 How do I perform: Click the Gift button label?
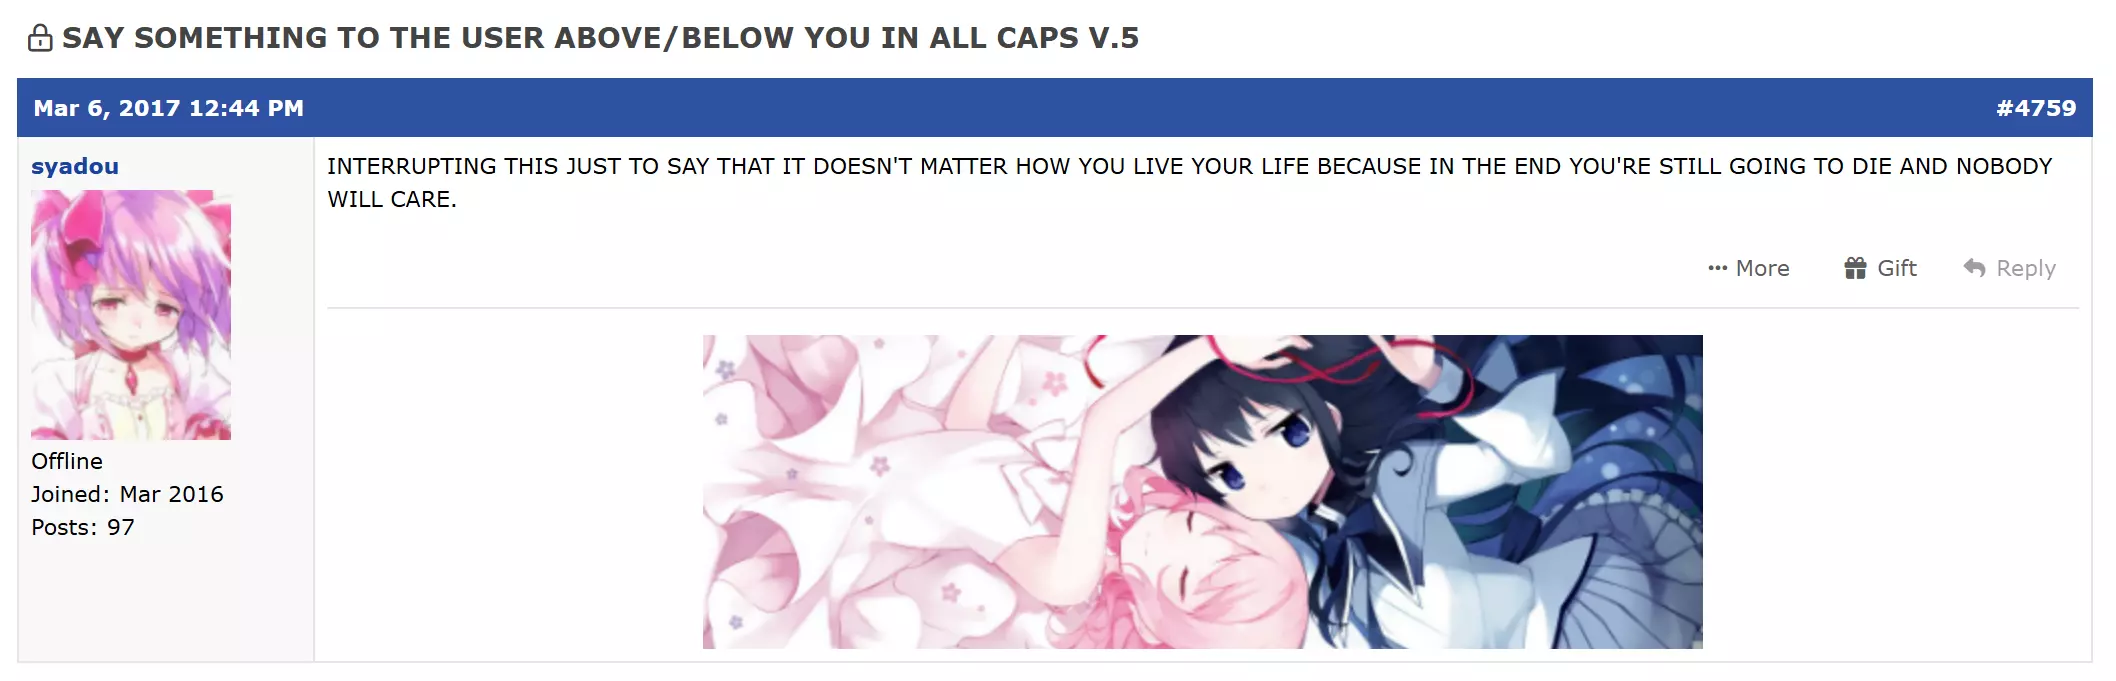coord(1897,268)
